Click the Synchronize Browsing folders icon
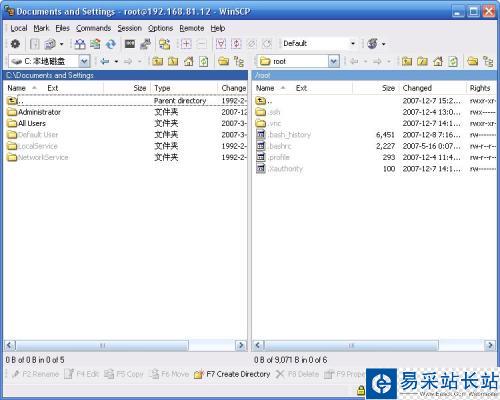 165,44
